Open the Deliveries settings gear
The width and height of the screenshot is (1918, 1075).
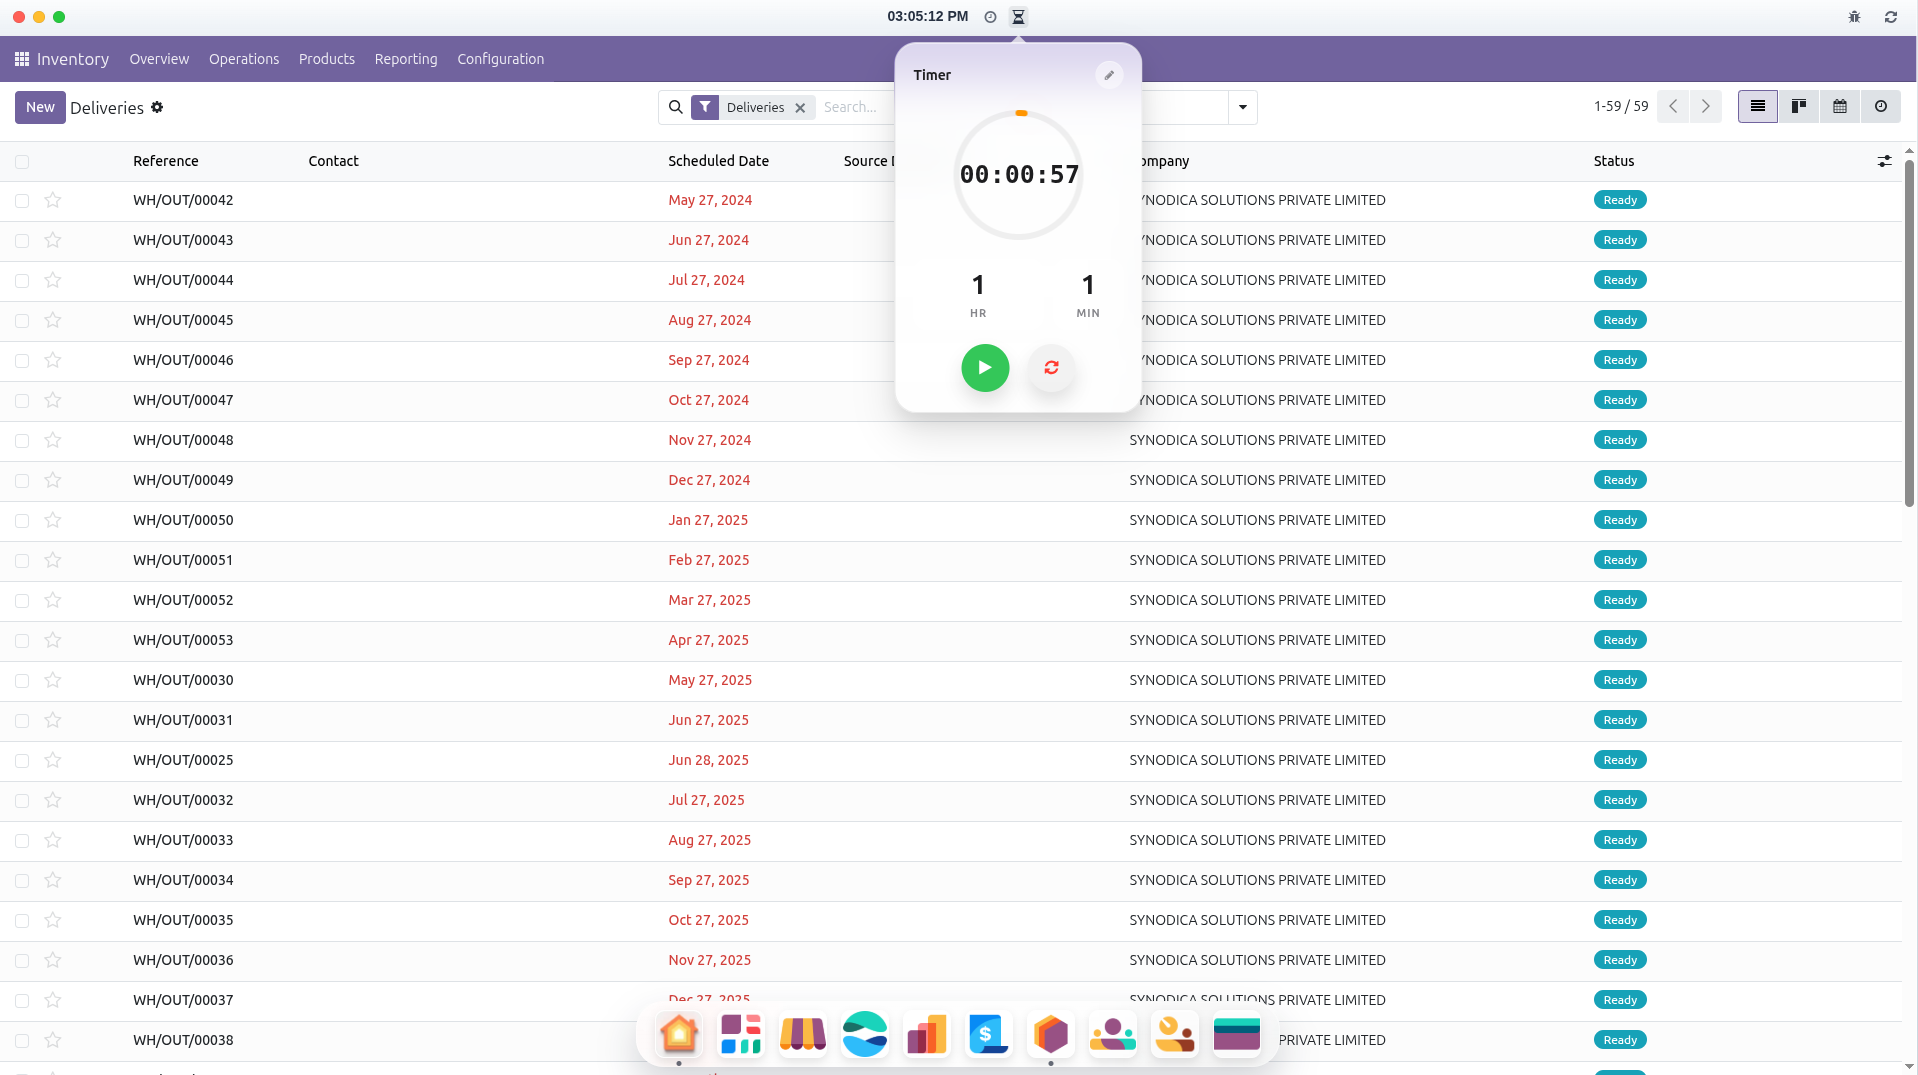(x=157, y=107)
